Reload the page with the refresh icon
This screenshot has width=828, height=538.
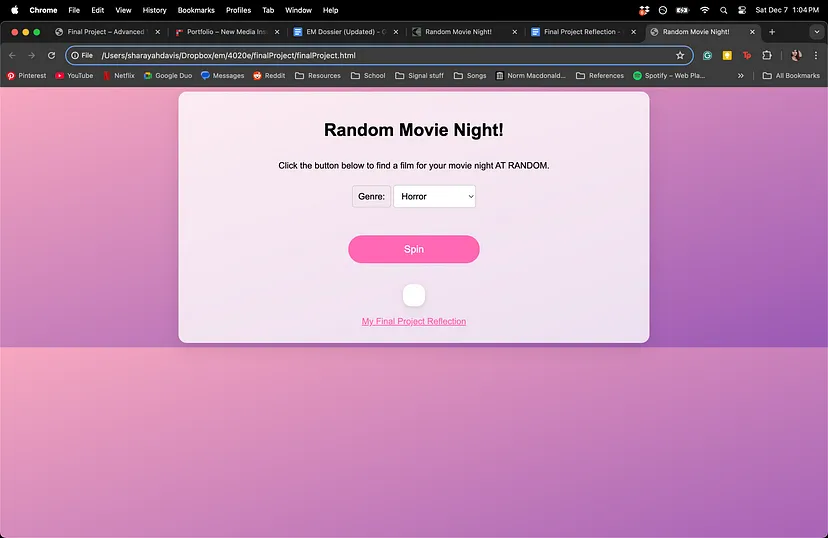point(51,56)
